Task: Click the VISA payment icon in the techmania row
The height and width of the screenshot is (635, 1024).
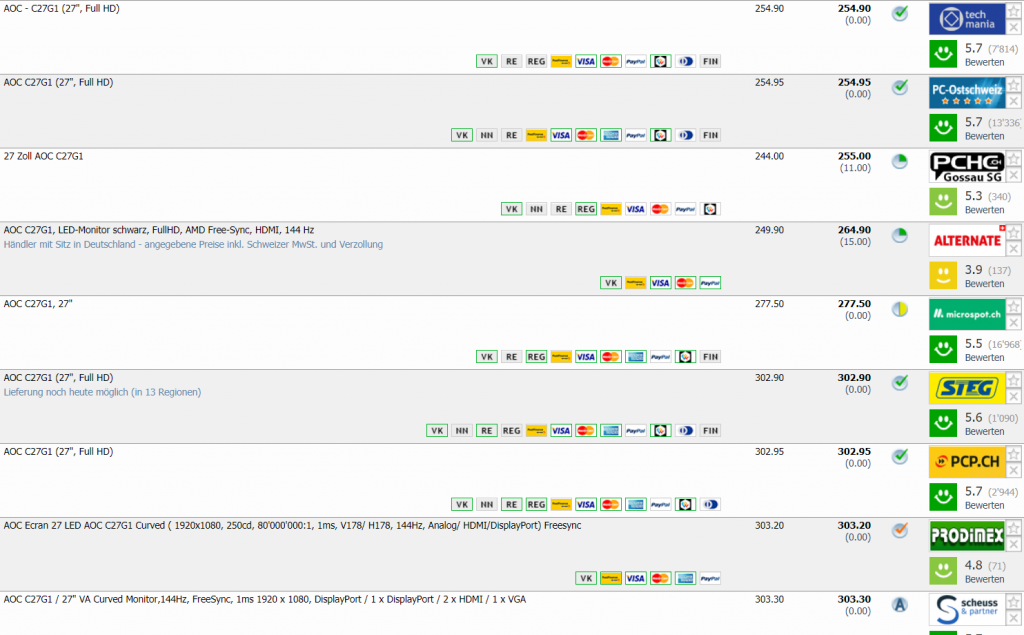Action: 586,61
